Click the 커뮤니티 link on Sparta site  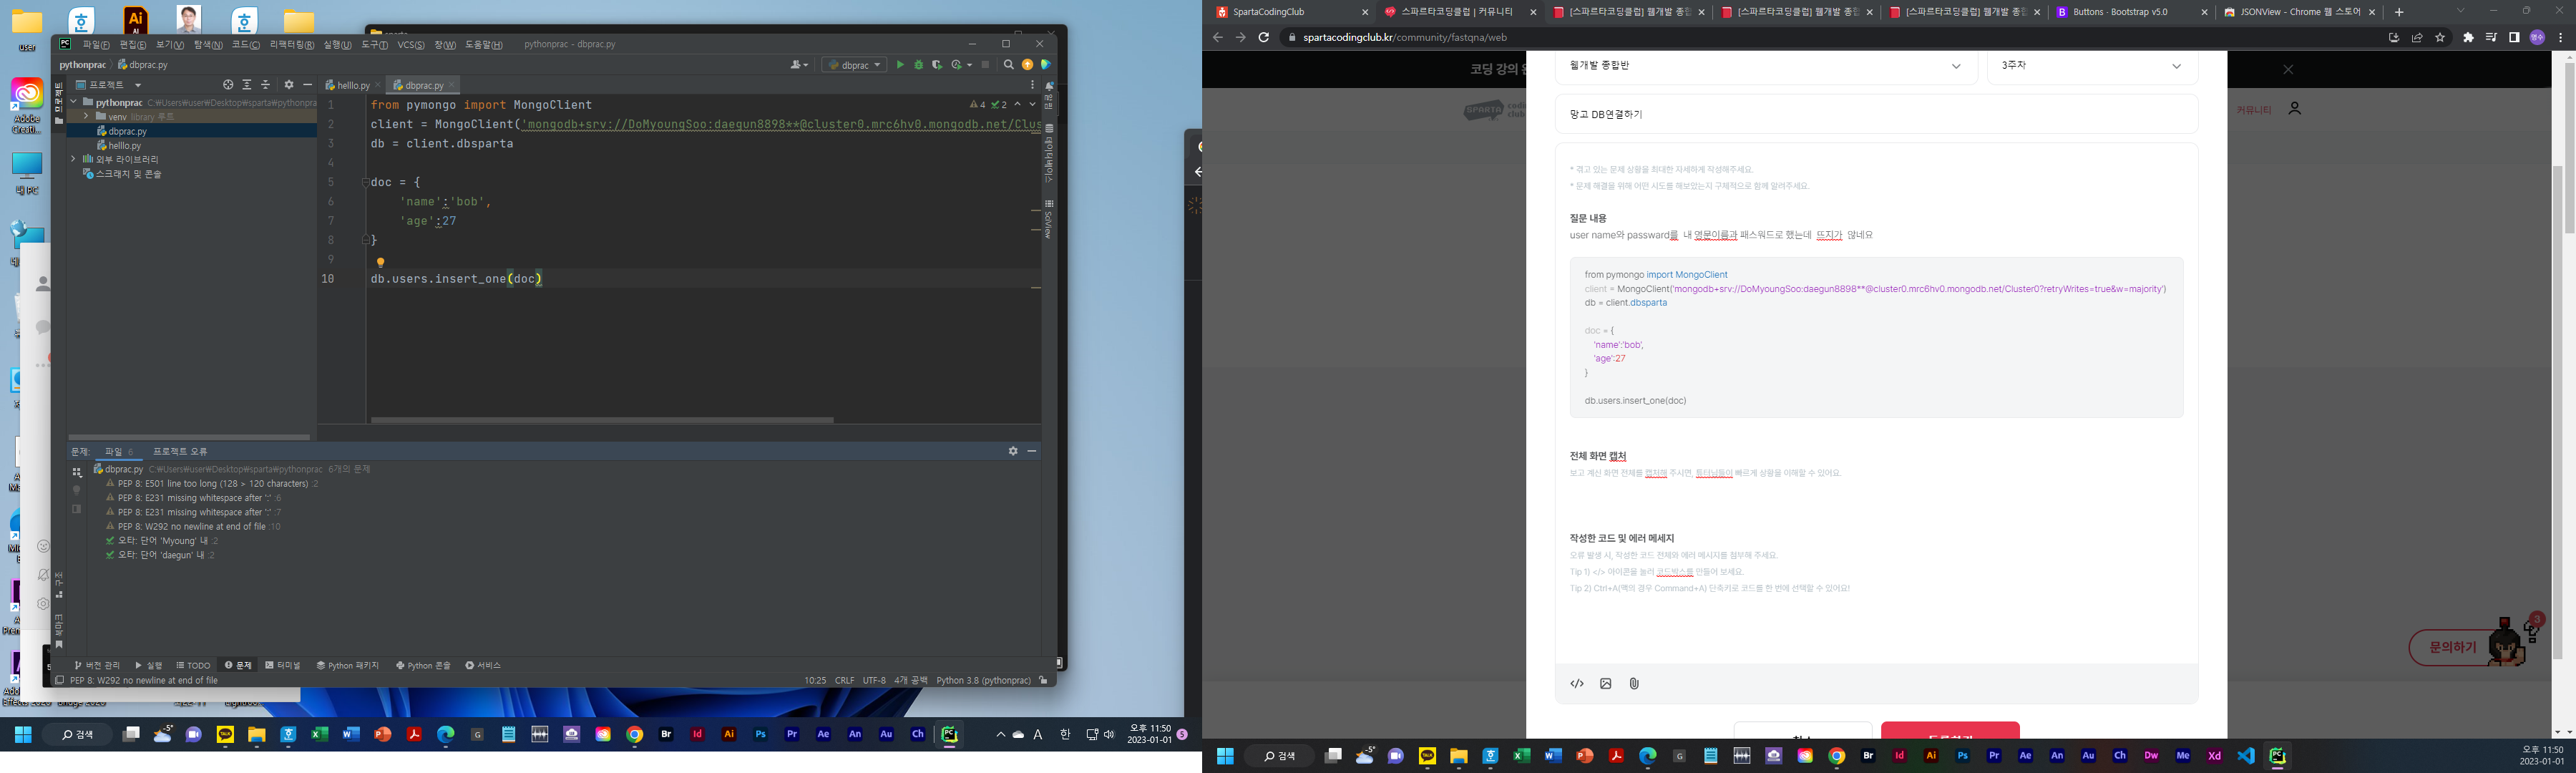pyautogui.click(x=2254, y=110)
